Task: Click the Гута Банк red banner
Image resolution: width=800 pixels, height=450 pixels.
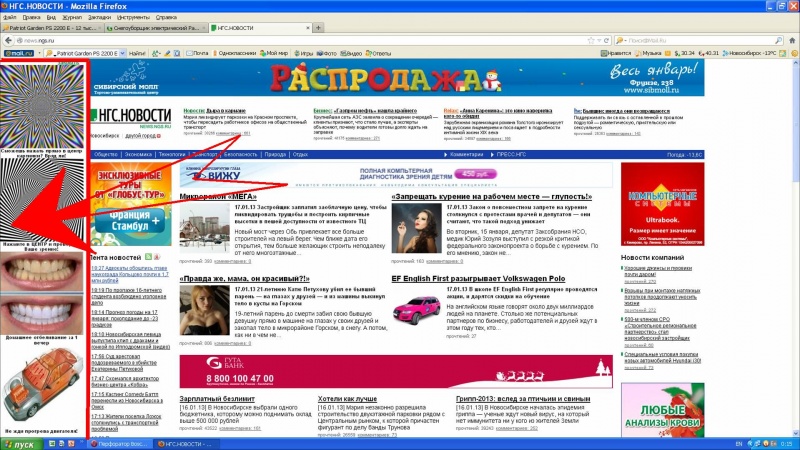Action: [396, 371]
